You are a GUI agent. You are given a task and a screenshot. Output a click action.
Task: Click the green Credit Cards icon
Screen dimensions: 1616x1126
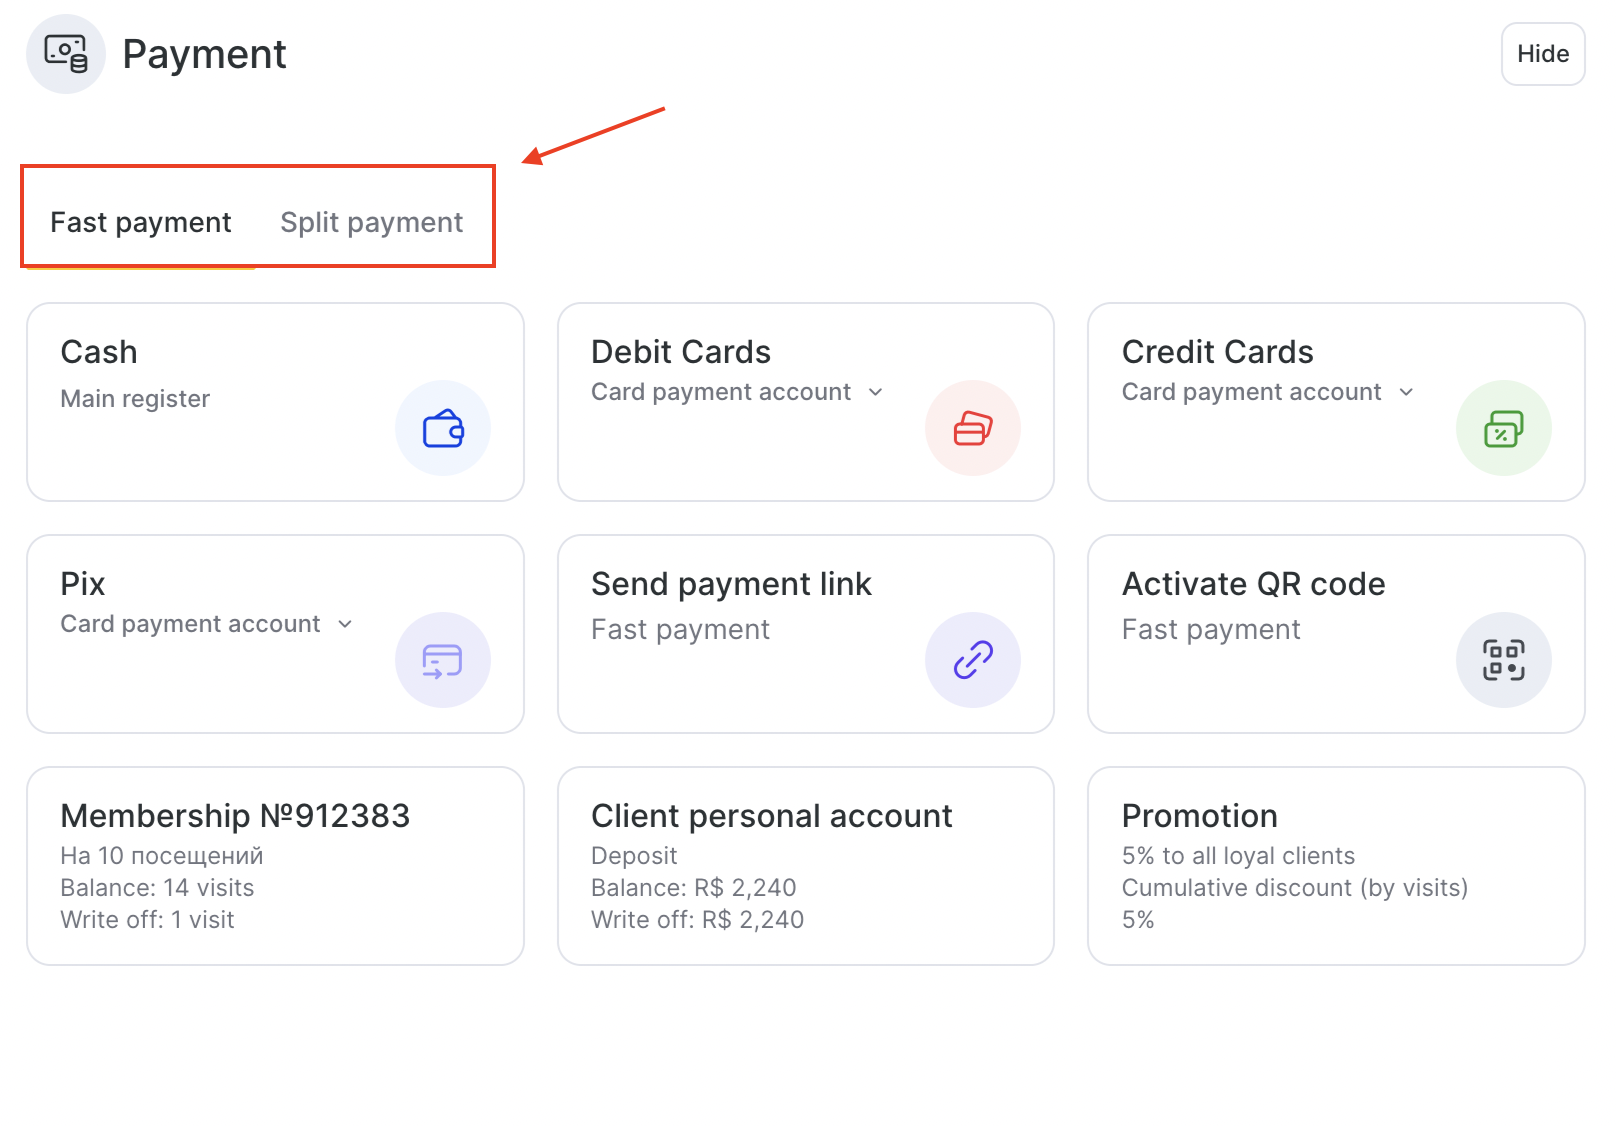click(1503, 428)
